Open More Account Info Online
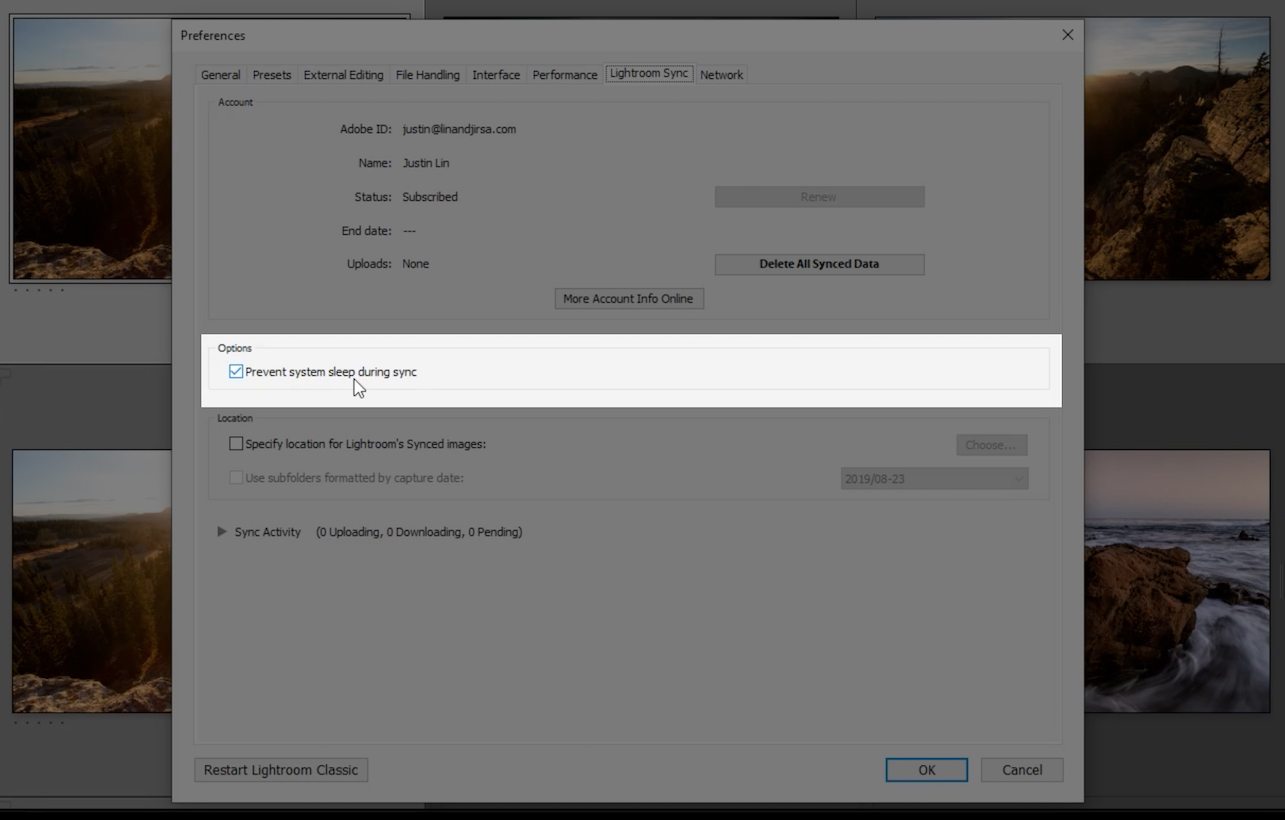Viewport: 1285px width, 820px height. pos(628,298)
